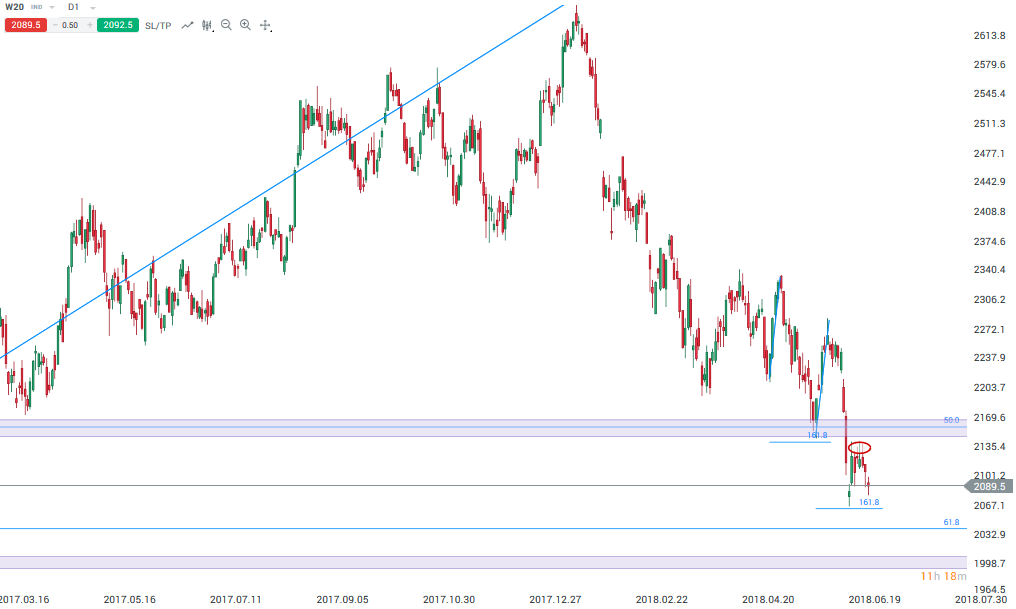Click the current price tag 2089.5 on the axis
This screenshot has width=1016, height=609.
(x=989, y=486)
